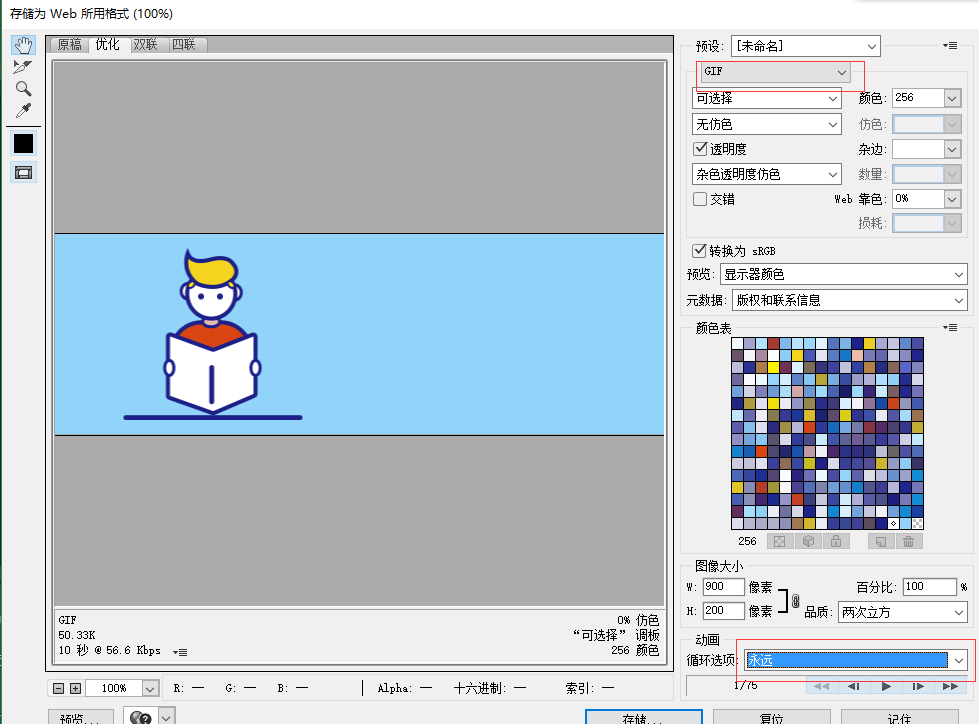Open the 颜色 256 dropdown arrow
This screenshot has width=979, height=724.
(952, 98)
